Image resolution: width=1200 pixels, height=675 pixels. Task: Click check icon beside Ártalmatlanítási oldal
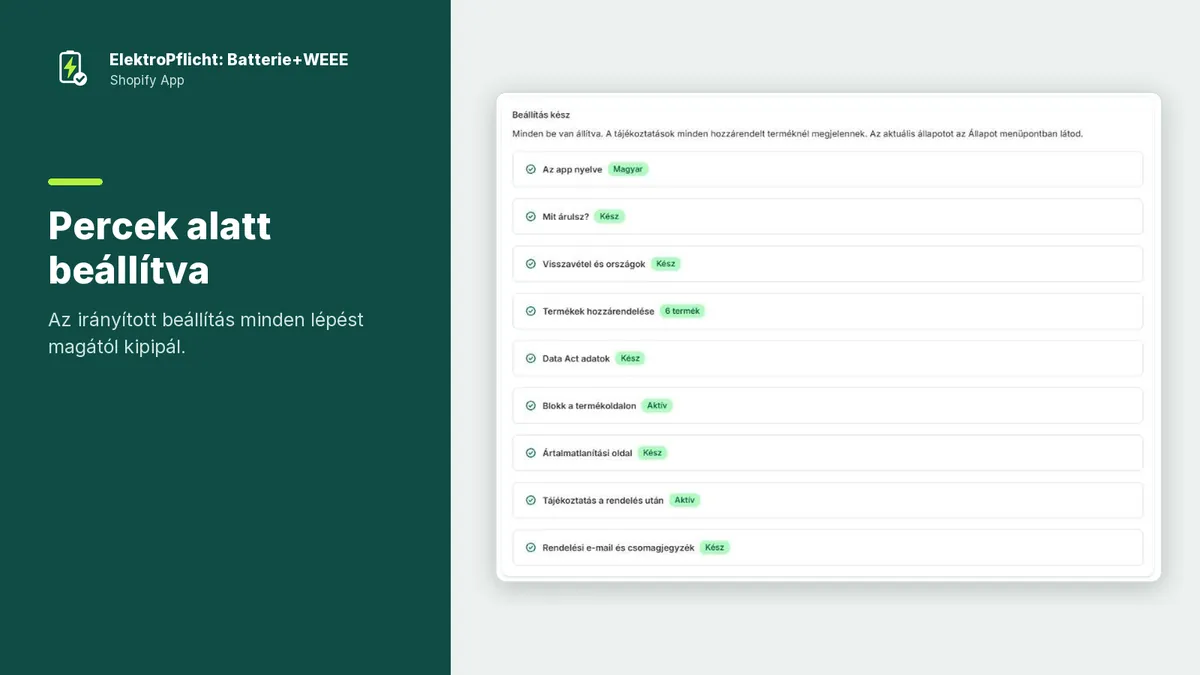pyautogui.click(x=531, y=453)
